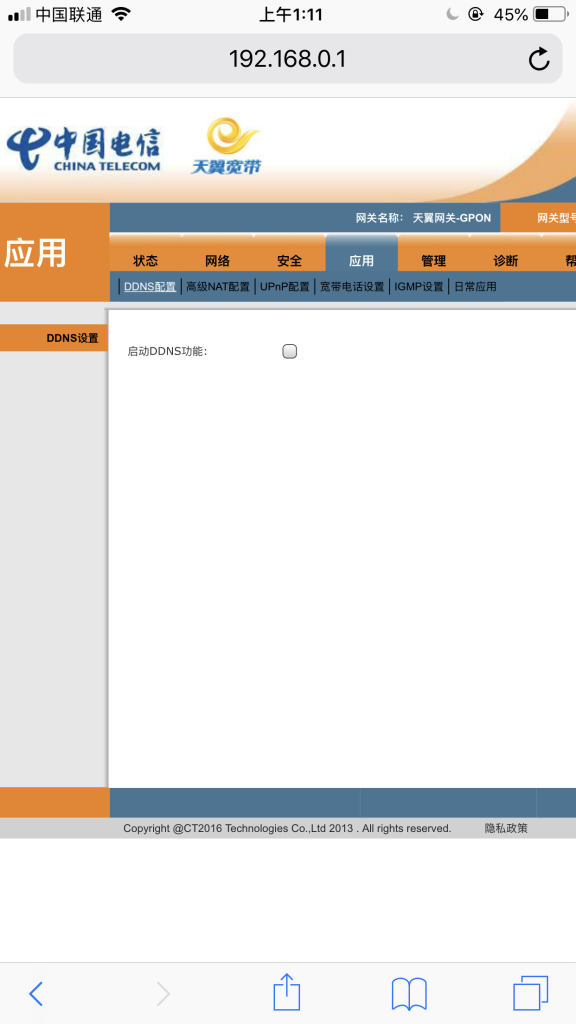Open the 管理 tab
The width and height of the screenshot is (576, 1024).
coord(434,261)
